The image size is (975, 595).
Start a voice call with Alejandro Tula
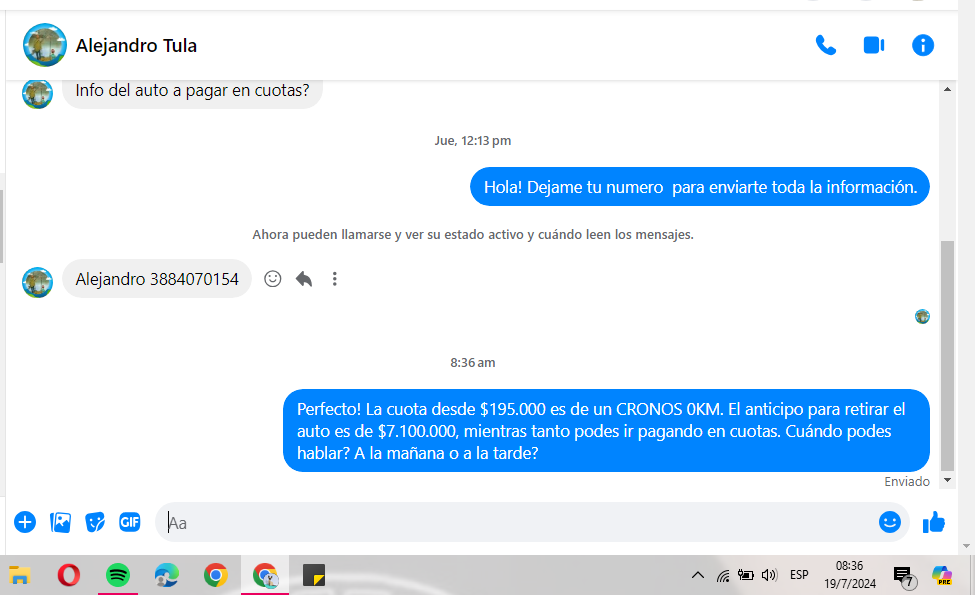coord(825,45)
